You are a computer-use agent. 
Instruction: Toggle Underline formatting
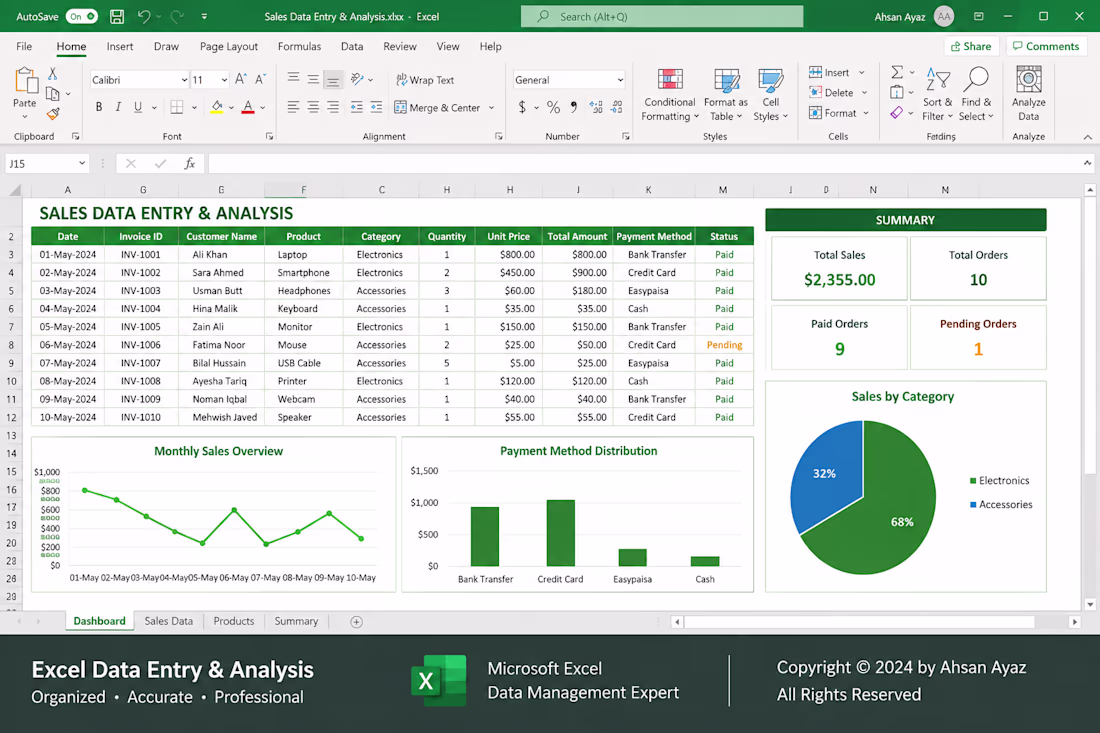[x=138, y=107]
